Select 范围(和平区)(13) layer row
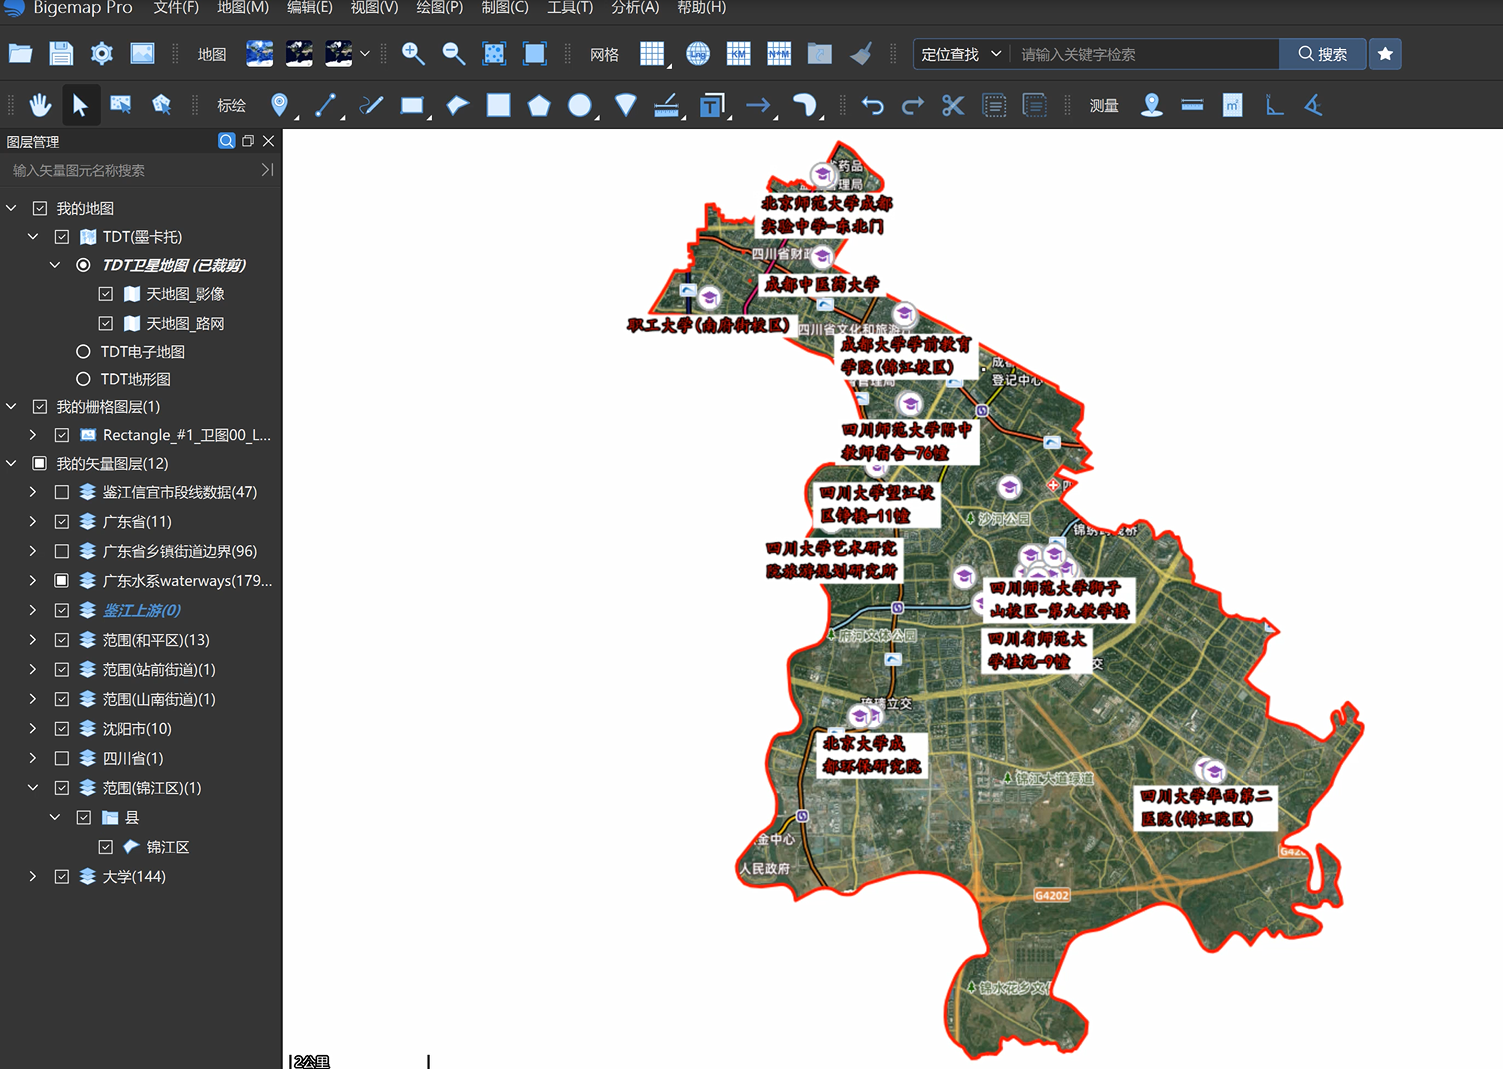Image resolution: width=1503 pixels, height=1069 pixels. pyautogui.click(x=141, y=640)
